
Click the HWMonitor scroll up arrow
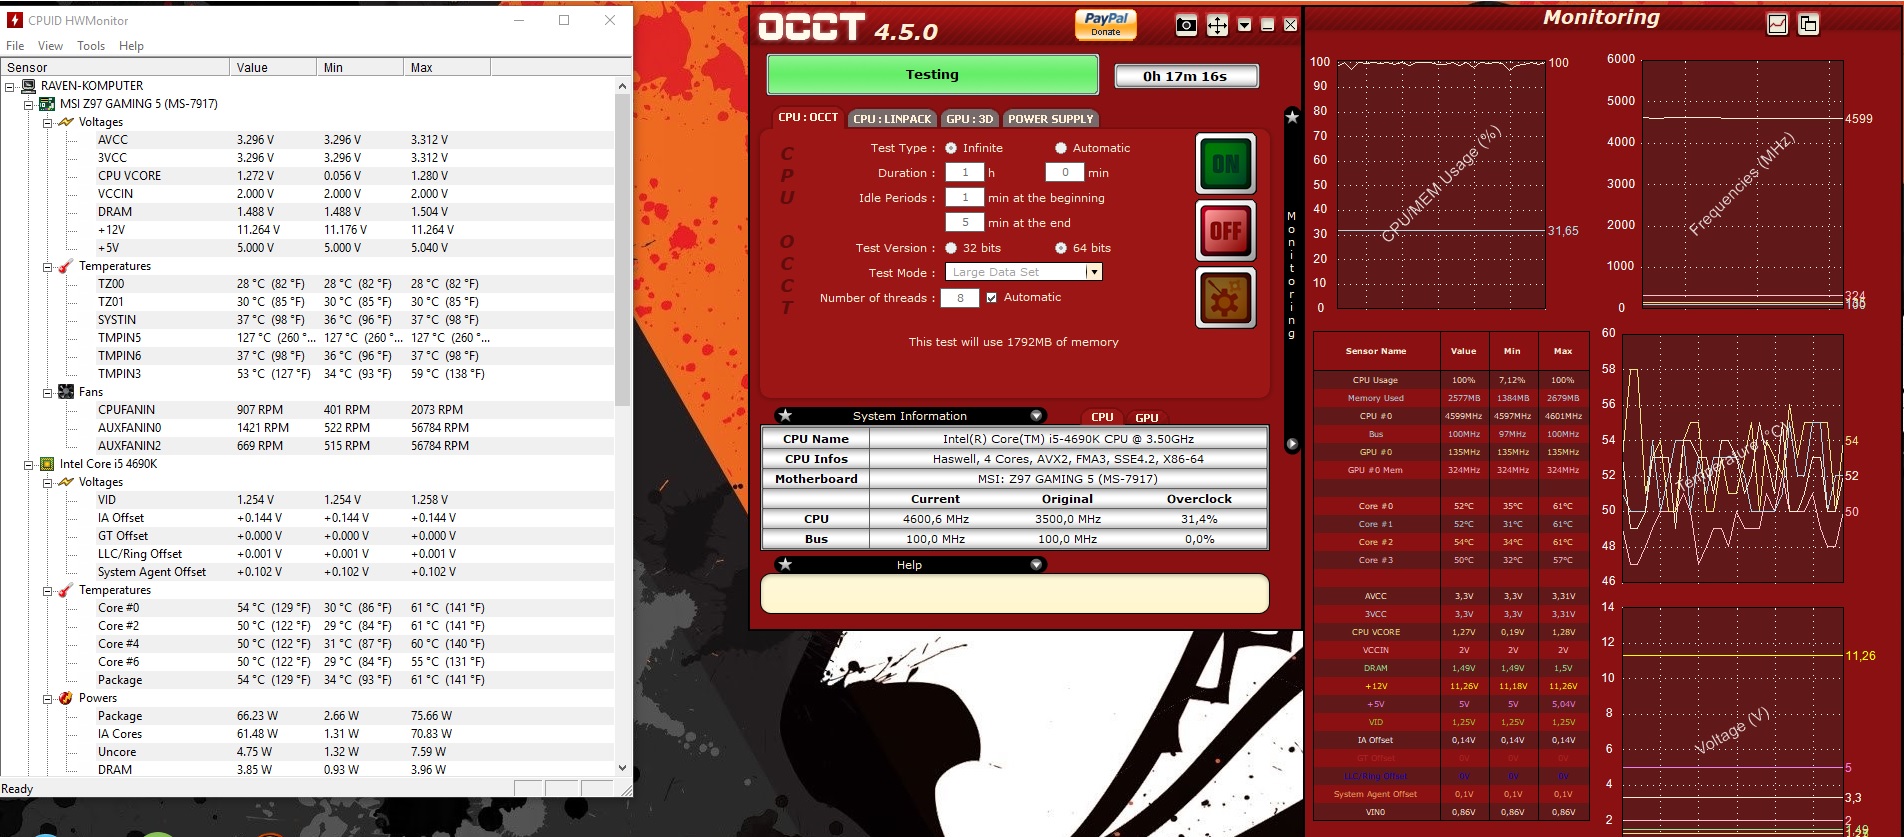pyautogui.click(x=622, y=86)
